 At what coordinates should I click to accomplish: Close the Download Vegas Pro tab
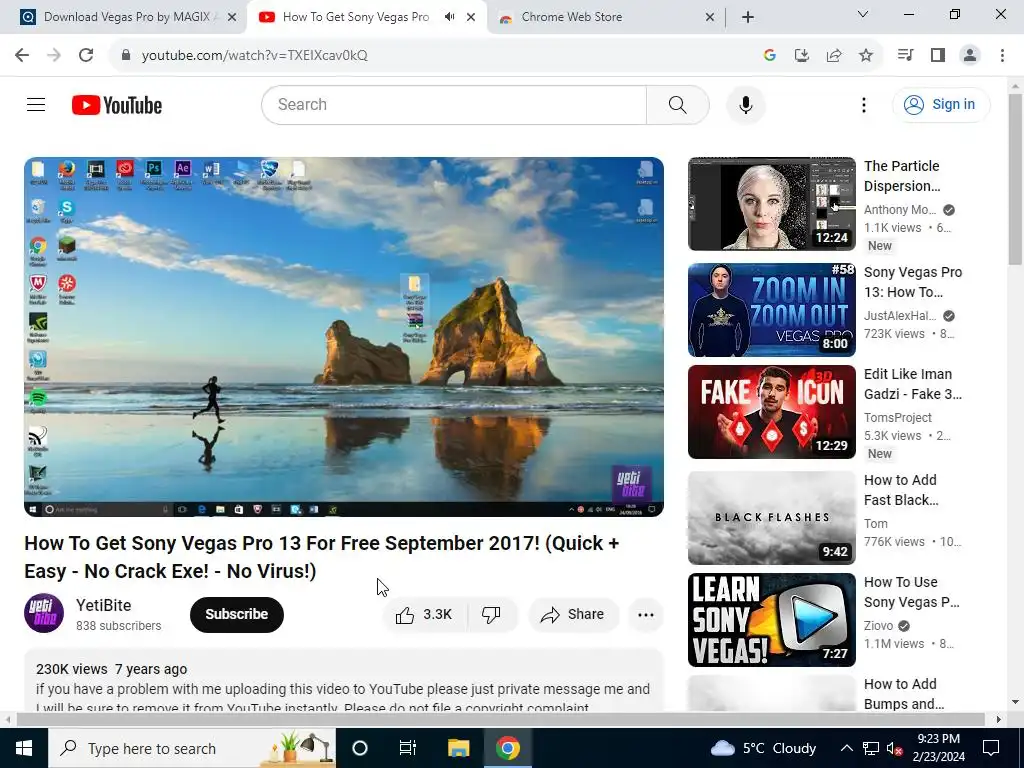[232, 18]
